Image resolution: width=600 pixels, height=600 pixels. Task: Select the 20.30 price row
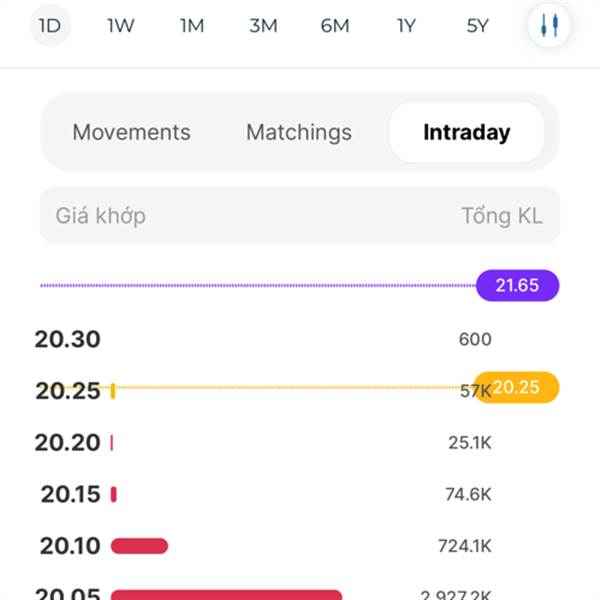coord(263,339)
